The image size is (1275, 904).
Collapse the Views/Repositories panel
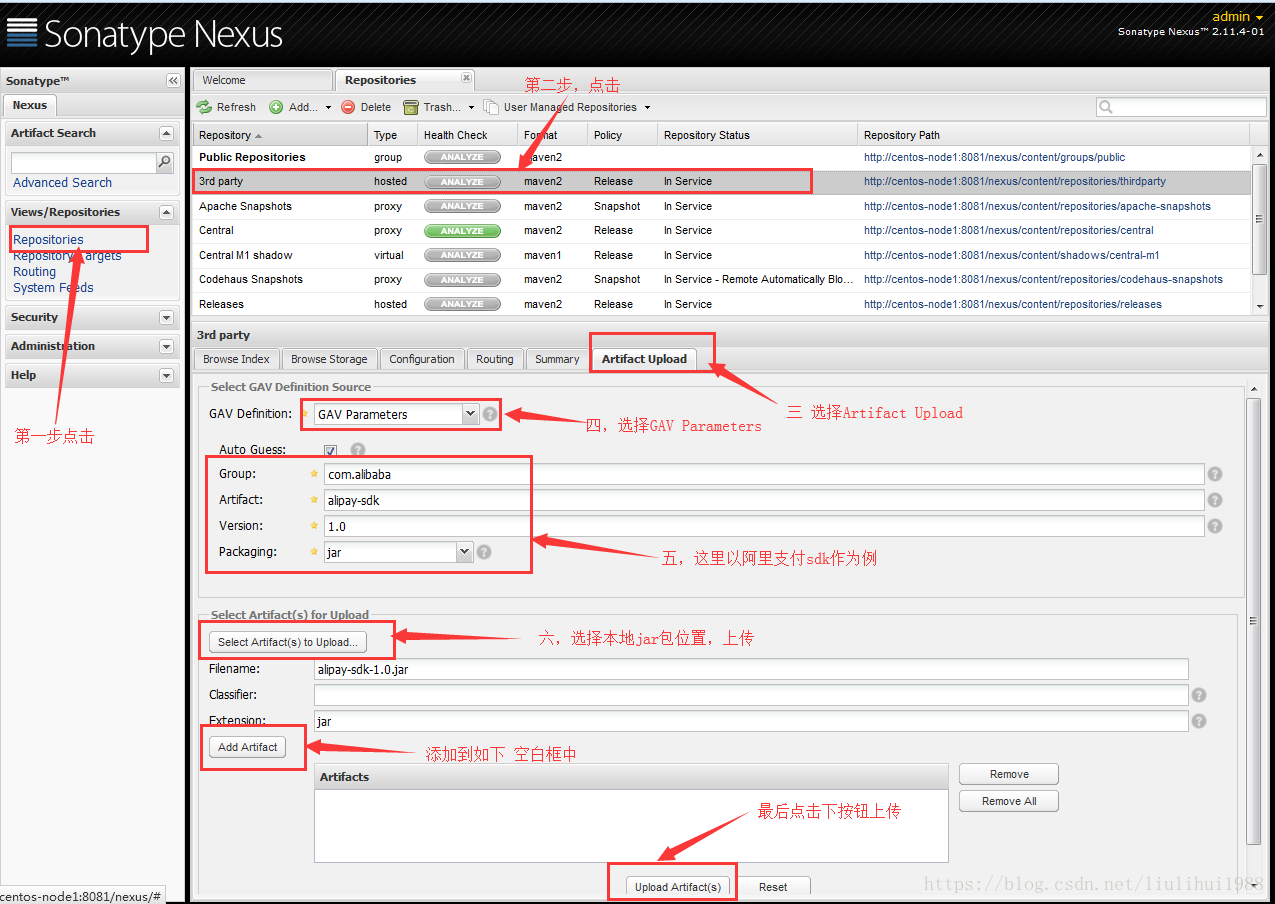pos(166,212)
